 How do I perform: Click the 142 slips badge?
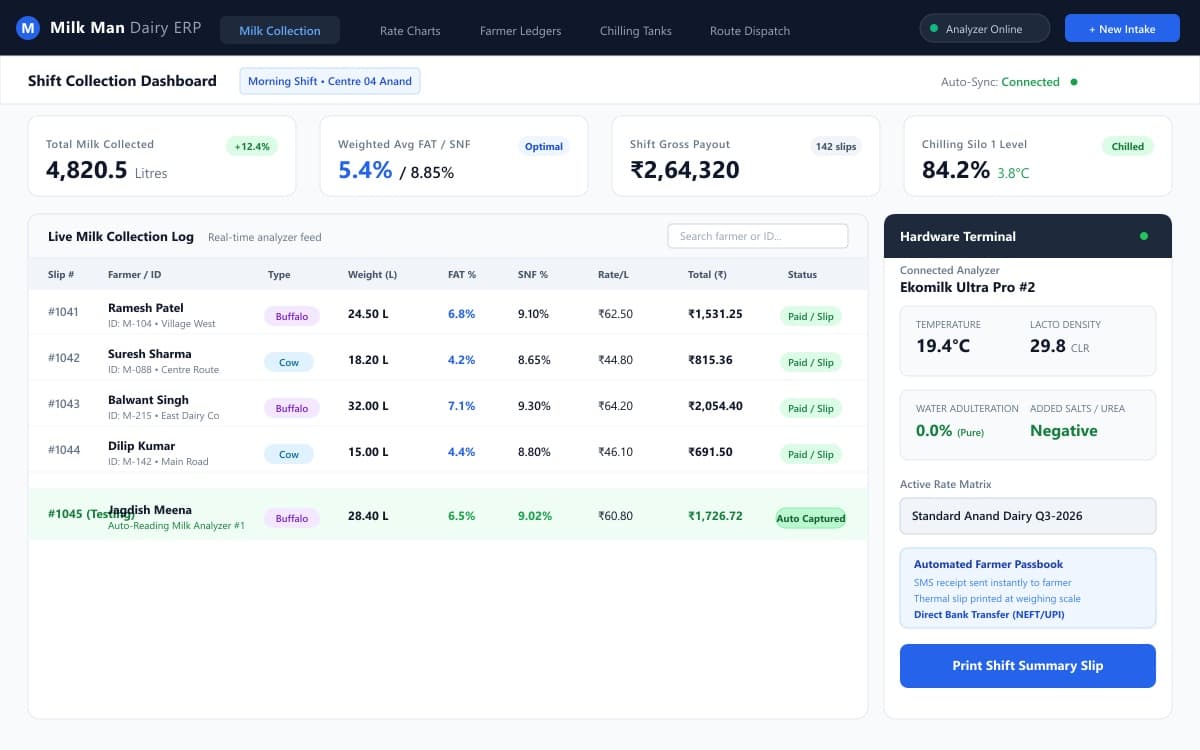click(x=836, y=146)
